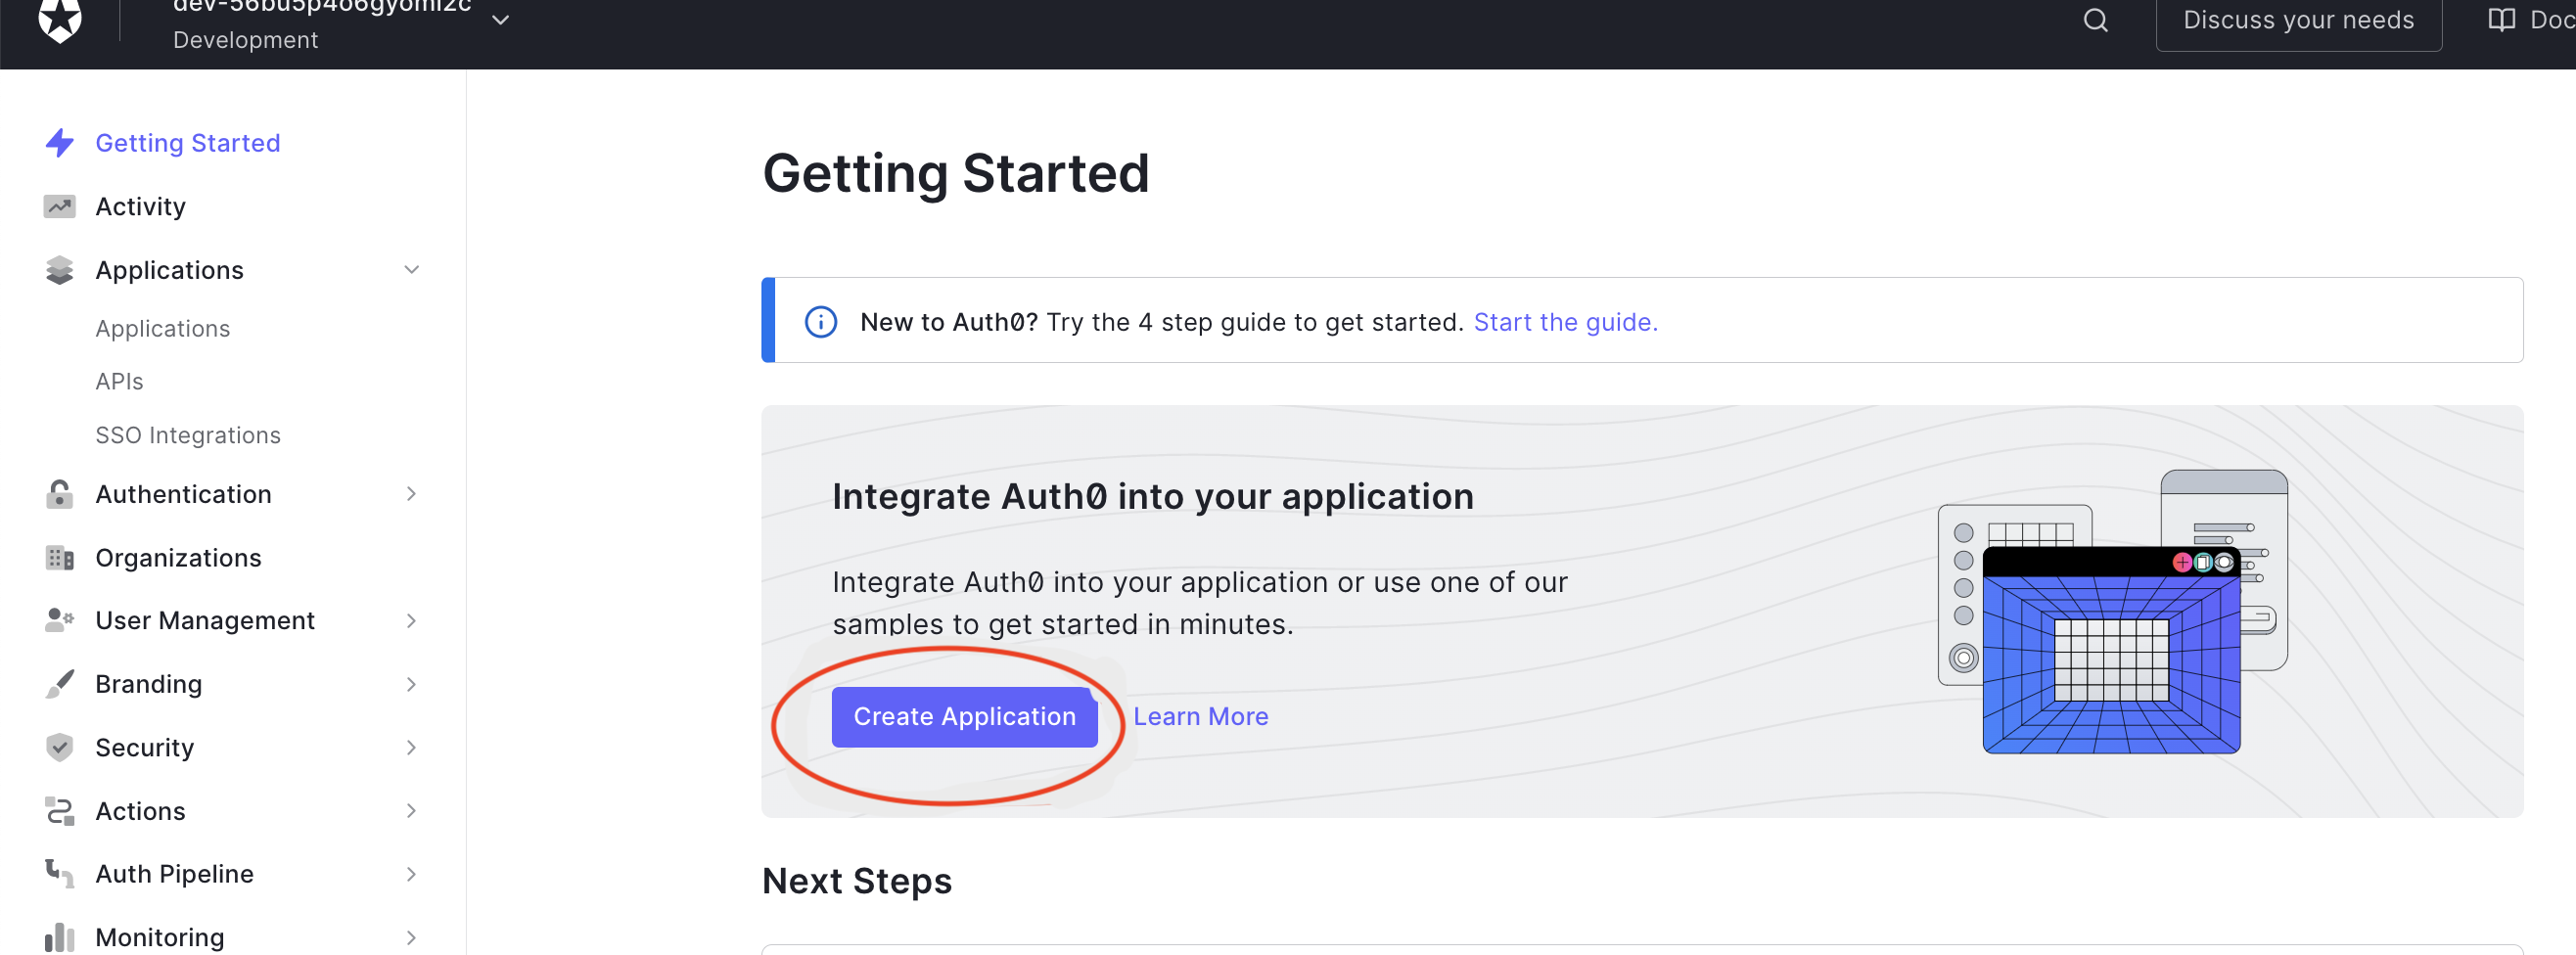2576x955 pixels.
Task: Click the Monitoring bar chart icon
Action: click(x=60, y=938)
